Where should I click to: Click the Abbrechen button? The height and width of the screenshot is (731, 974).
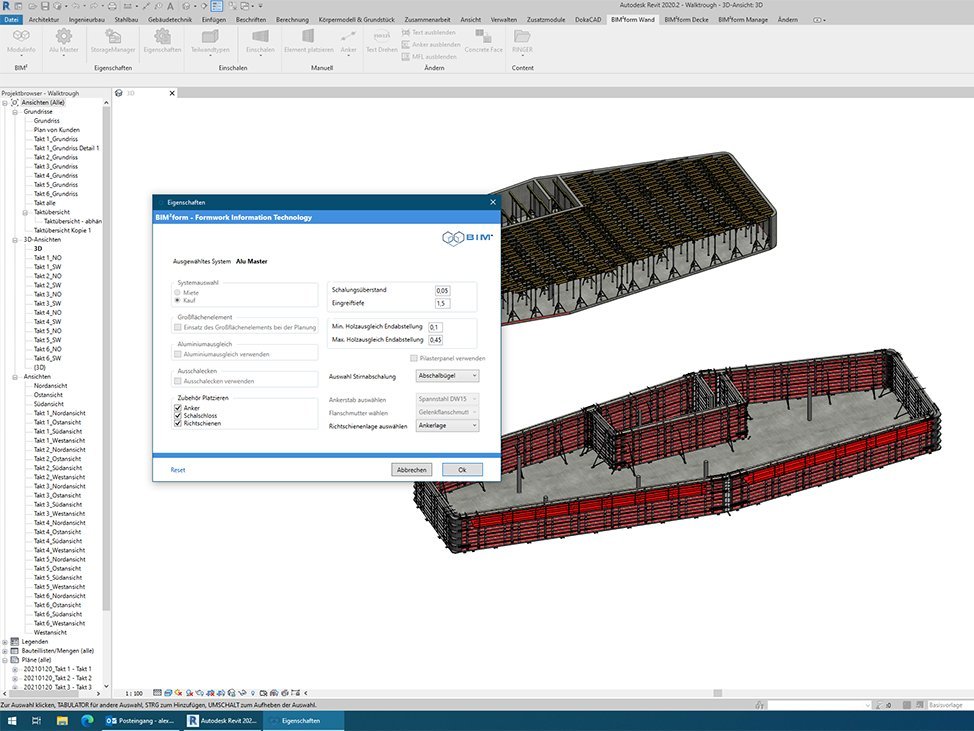tap(411, 469)
